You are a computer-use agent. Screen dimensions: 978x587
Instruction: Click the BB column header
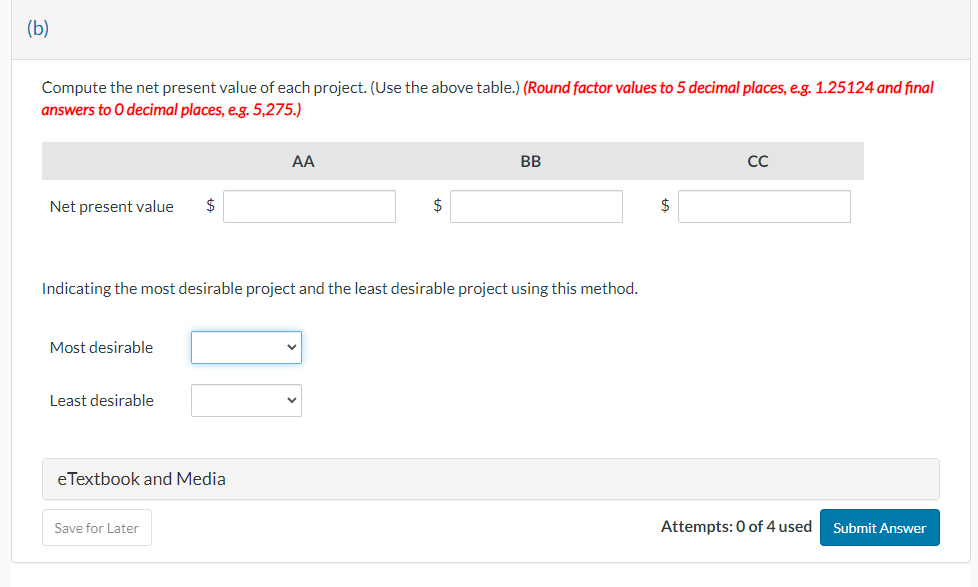point(530,161)
